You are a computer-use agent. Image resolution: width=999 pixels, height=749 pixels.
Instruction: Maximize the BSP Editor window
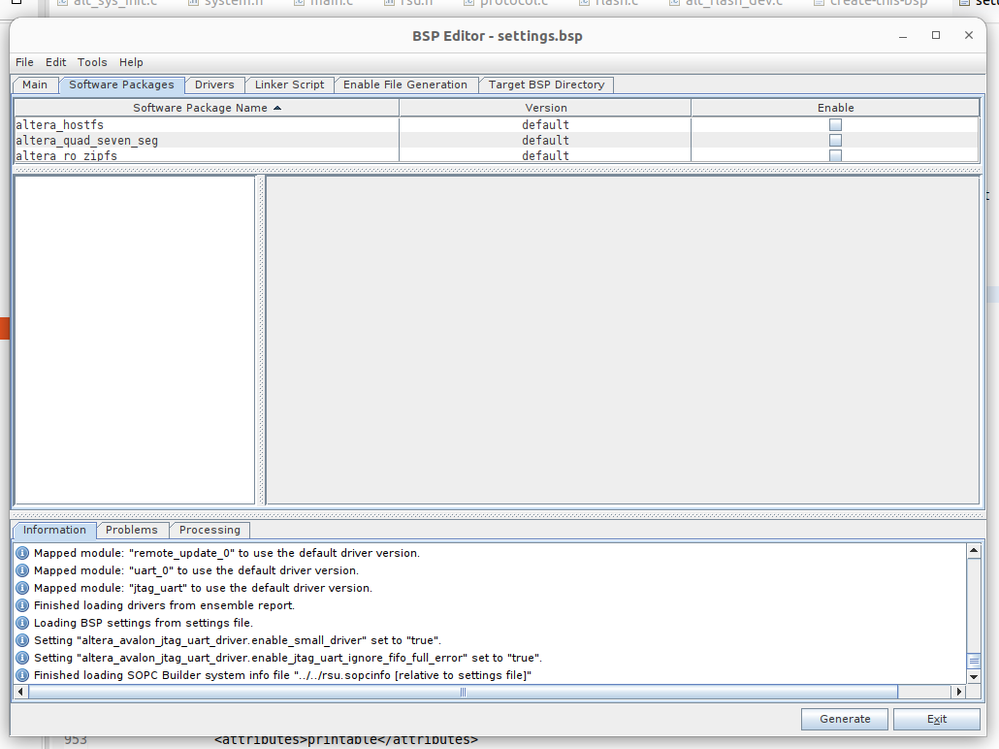936,35
